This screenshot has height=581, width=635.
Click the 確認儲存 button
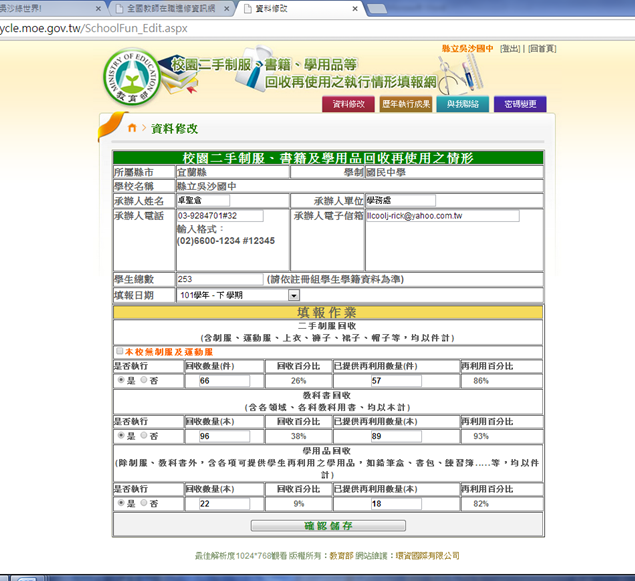[327, 525]
